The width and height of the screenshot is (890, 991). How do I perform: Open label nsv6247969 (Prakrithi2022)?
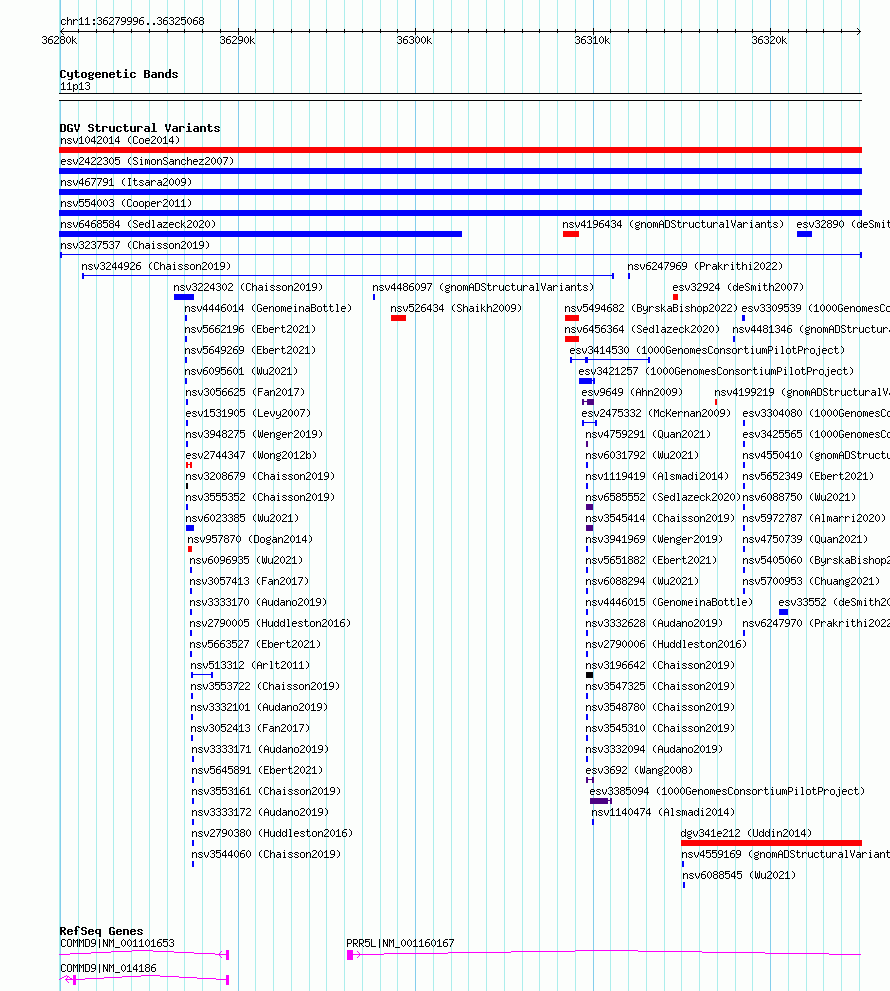[705, 266]
